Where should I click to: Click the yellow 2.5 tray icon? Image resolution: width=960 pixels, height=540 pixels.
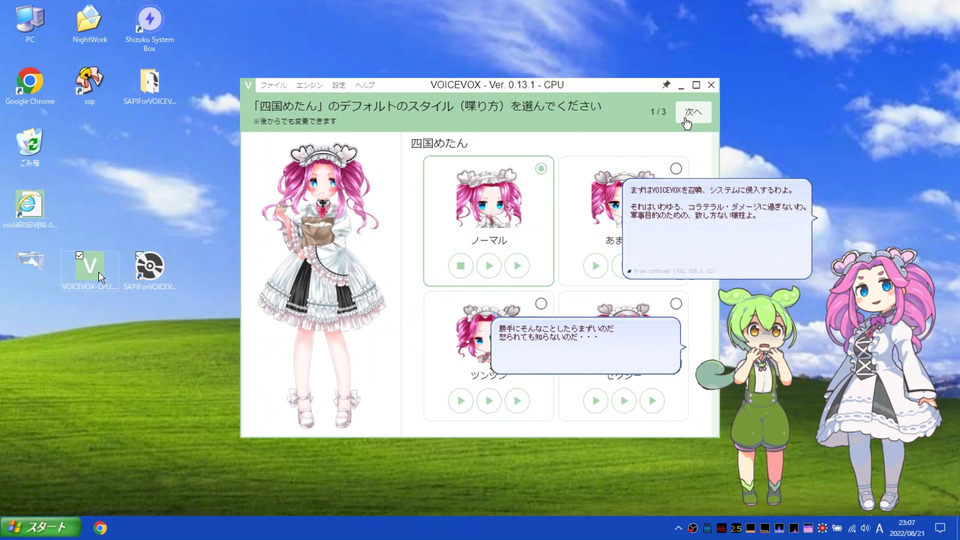[736, 528]
